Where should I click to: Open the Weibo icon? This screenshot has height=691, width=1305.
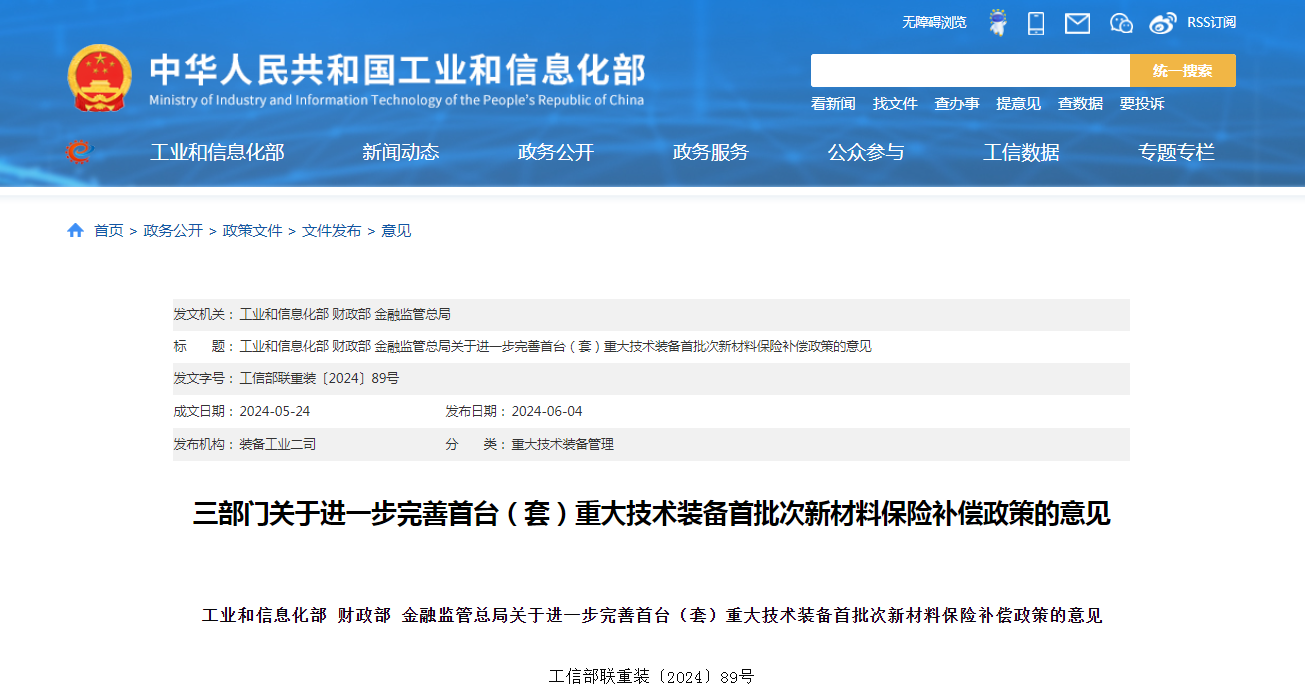click(1163, 23)
